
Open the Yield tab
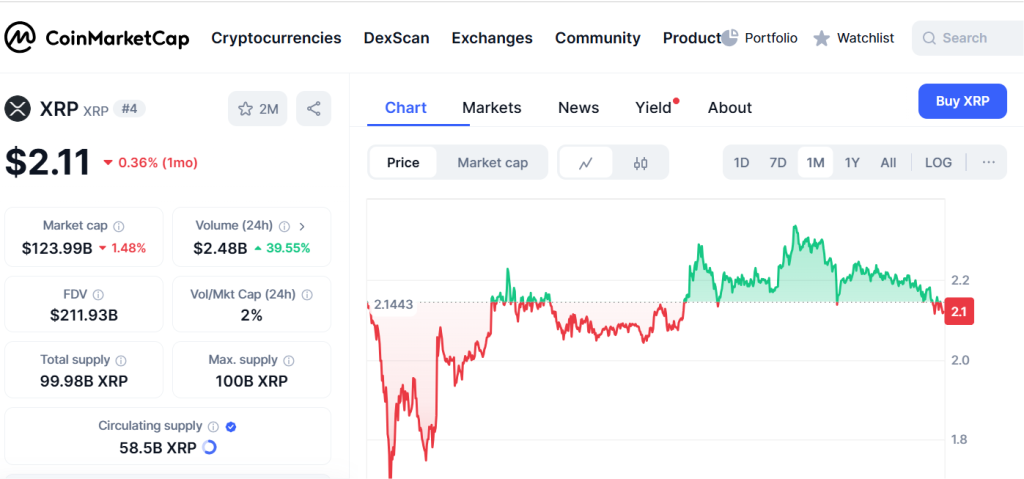(x=656, y=108)
